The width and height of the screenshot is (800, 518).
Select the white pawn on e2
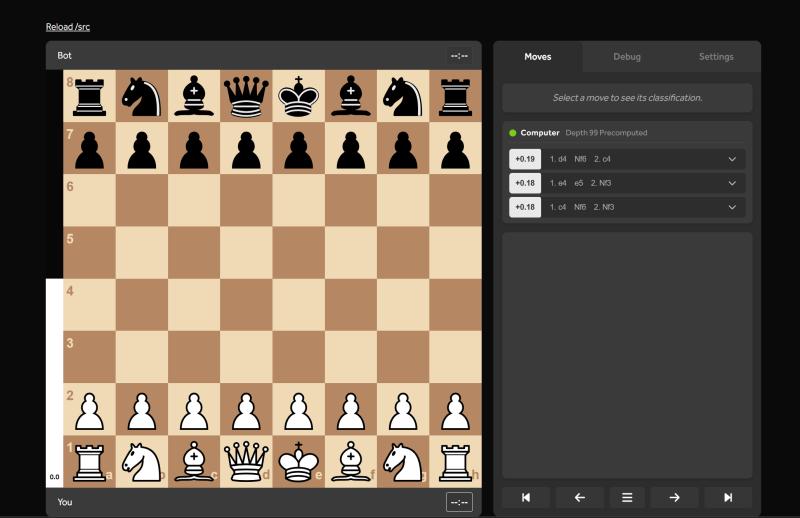pos(298,409)
